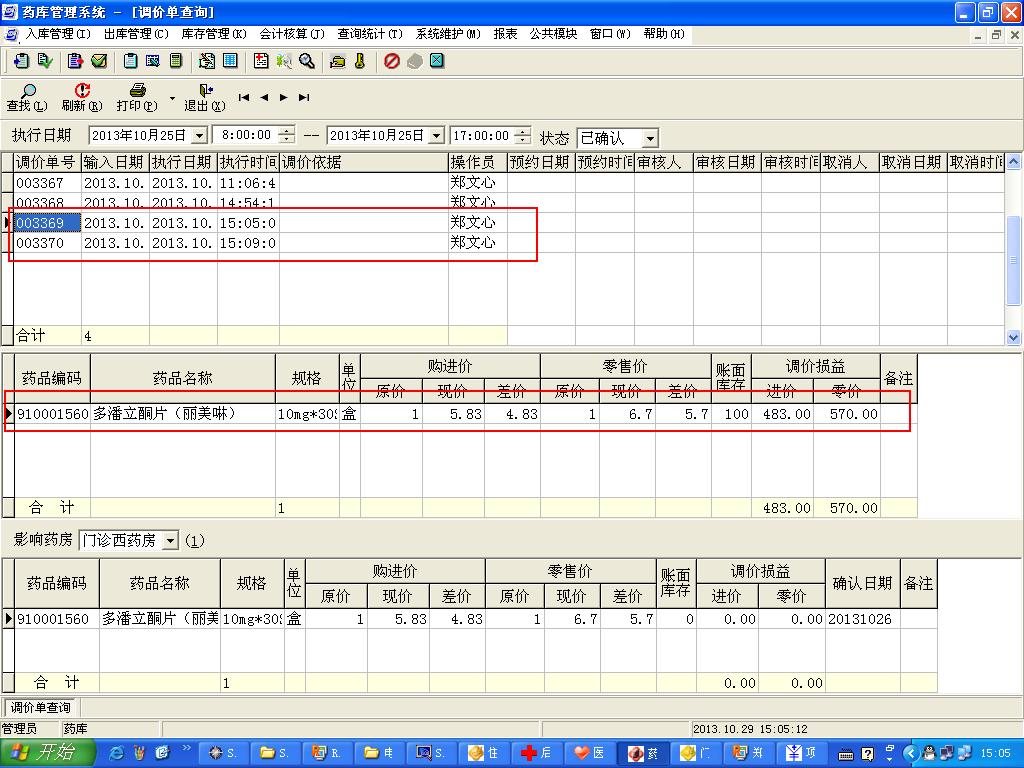Click the 17:00:00 end time spinner
The width and height of the screenshot is (1024, 768).
pos(522,135)
